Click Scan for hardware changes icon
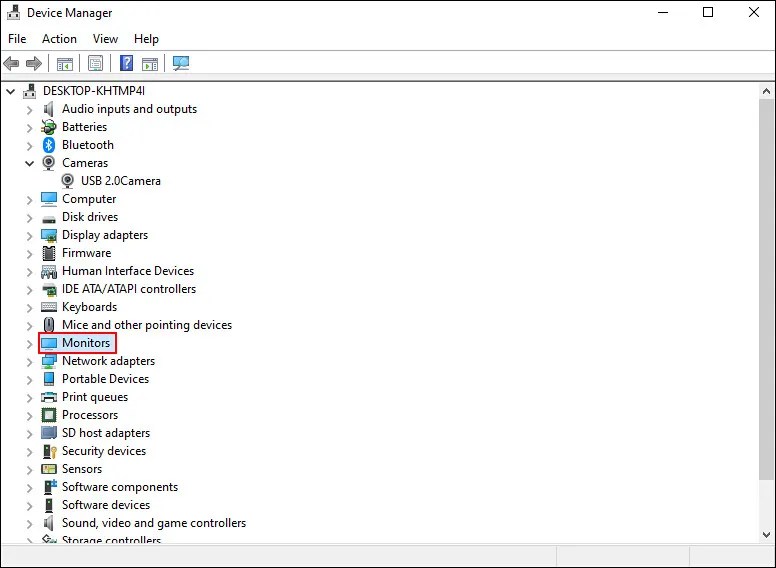The height and width of the screenshot is (568, 776). tap(181, 63)
